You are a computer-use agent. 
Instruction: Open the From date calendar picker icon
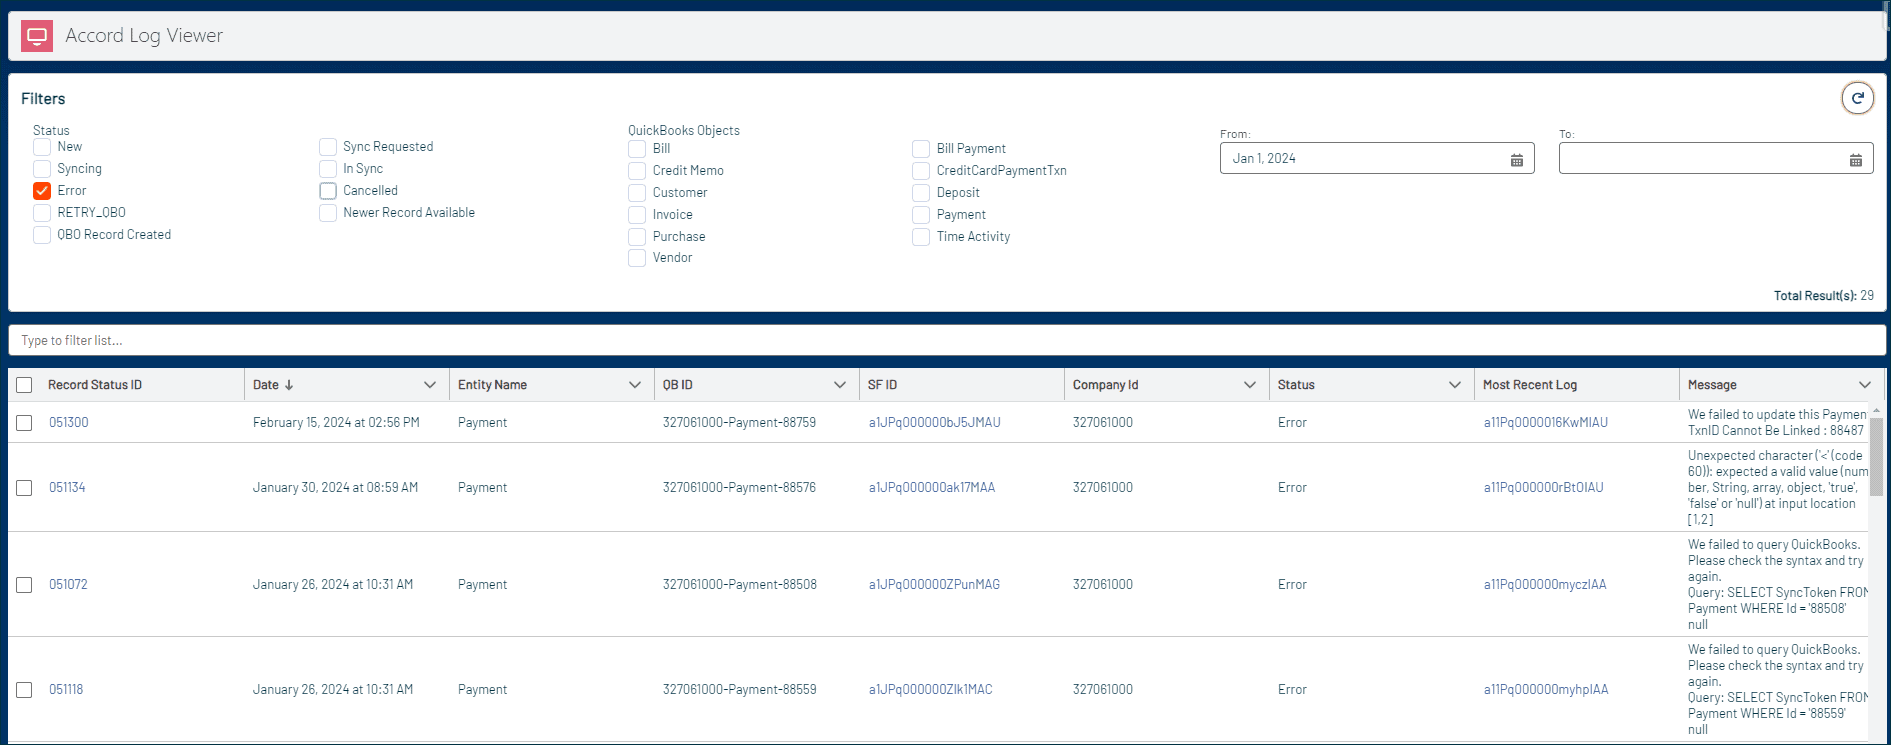click(x=1516, y=160)
